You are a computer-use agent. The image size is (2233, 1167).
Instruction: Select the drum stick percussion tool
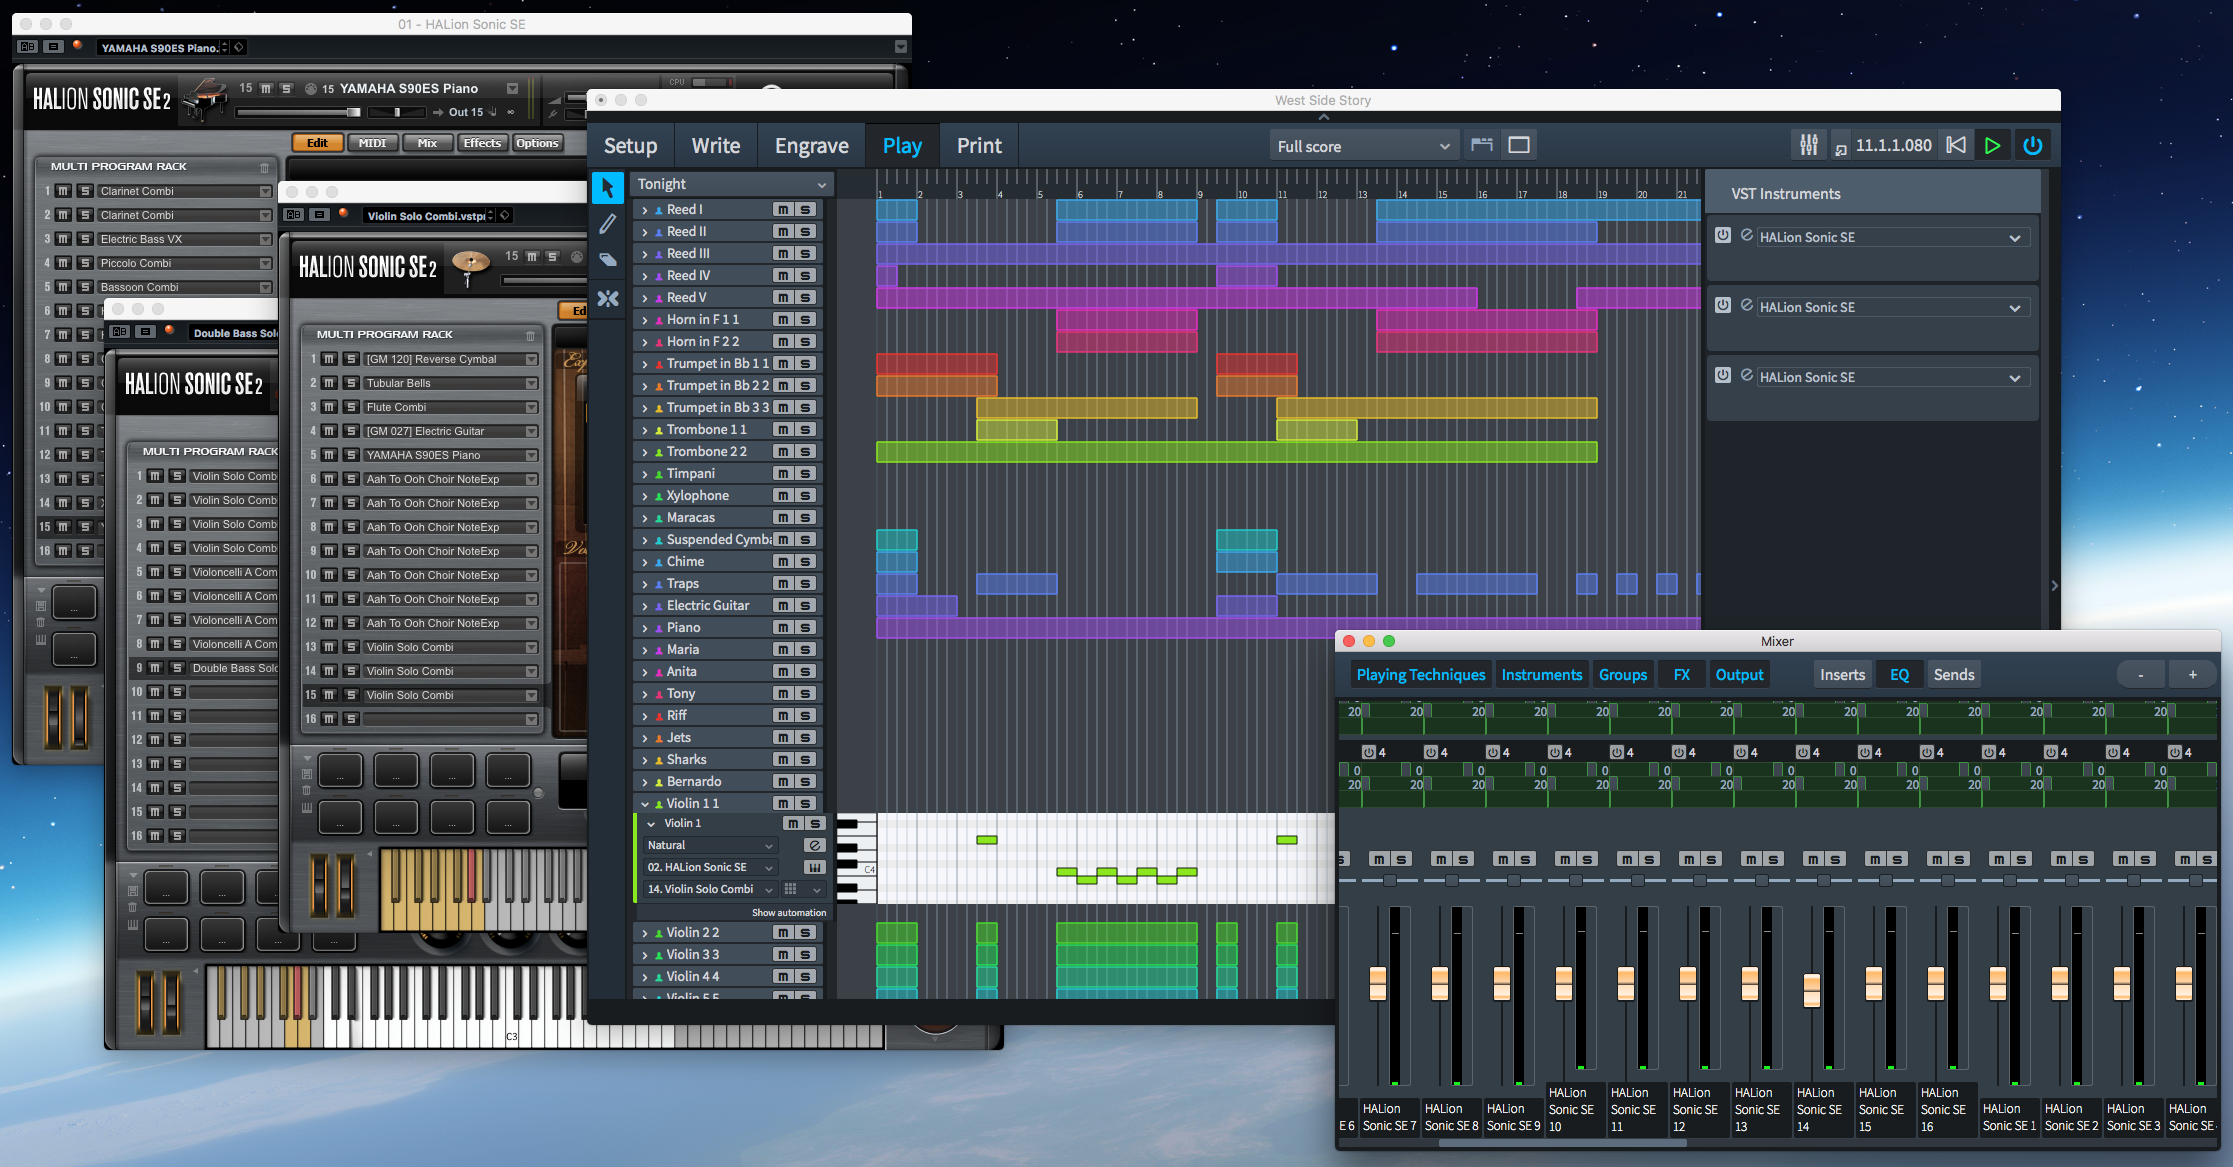[x=607, y=298]
